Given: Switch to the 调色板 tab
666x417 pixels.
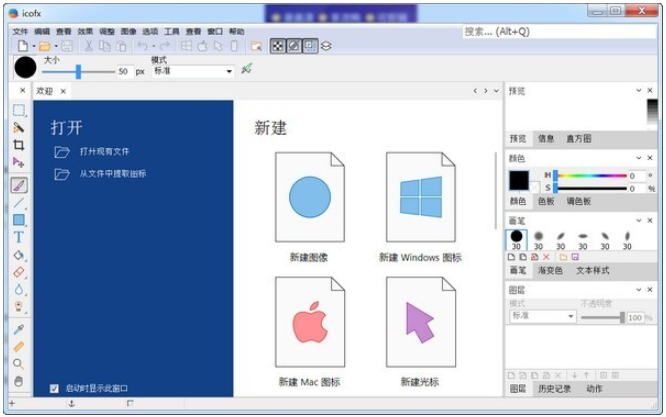Looking at the screenshot, I should [579, 201].
